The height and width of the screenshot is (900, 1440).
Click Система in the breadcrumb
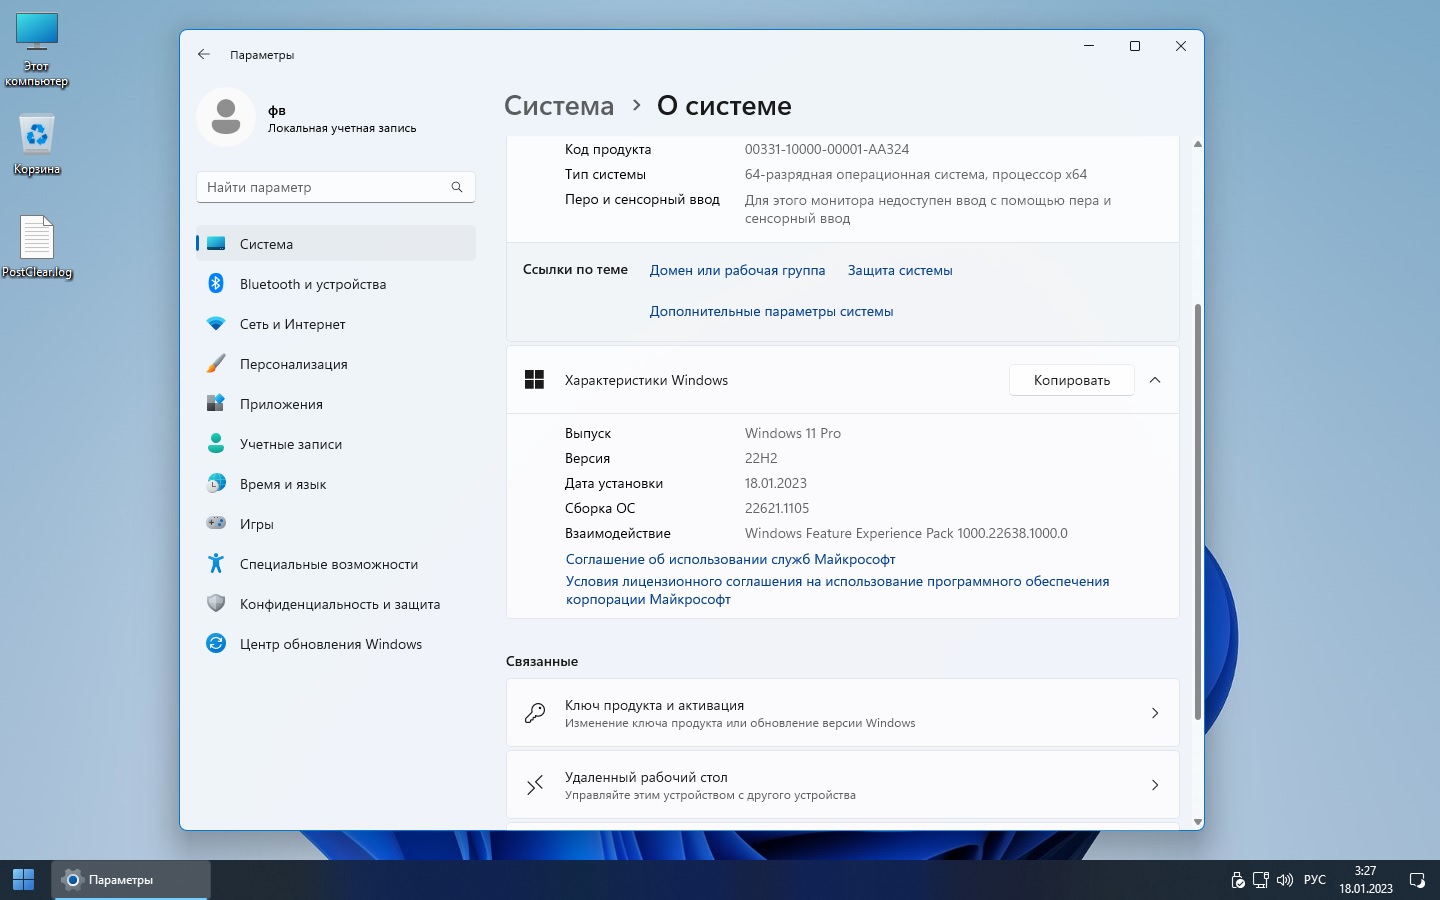tap(559, 106)
